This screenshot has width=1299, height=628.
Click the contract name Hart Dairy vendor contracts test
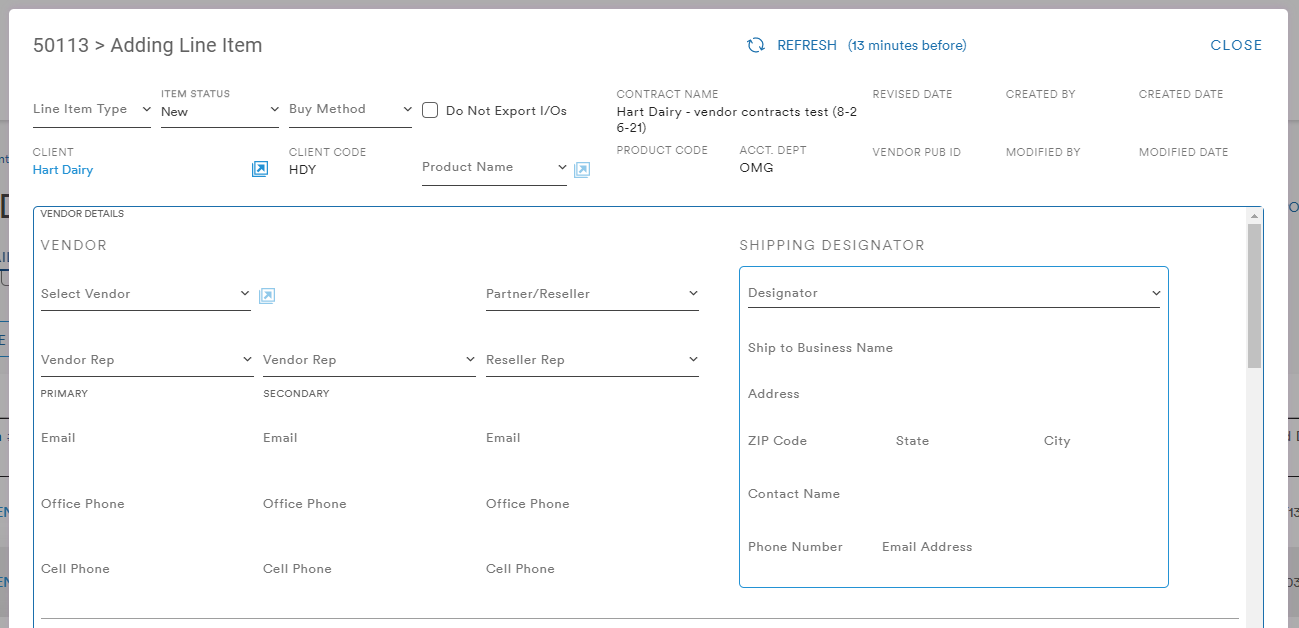coord(737,120)
